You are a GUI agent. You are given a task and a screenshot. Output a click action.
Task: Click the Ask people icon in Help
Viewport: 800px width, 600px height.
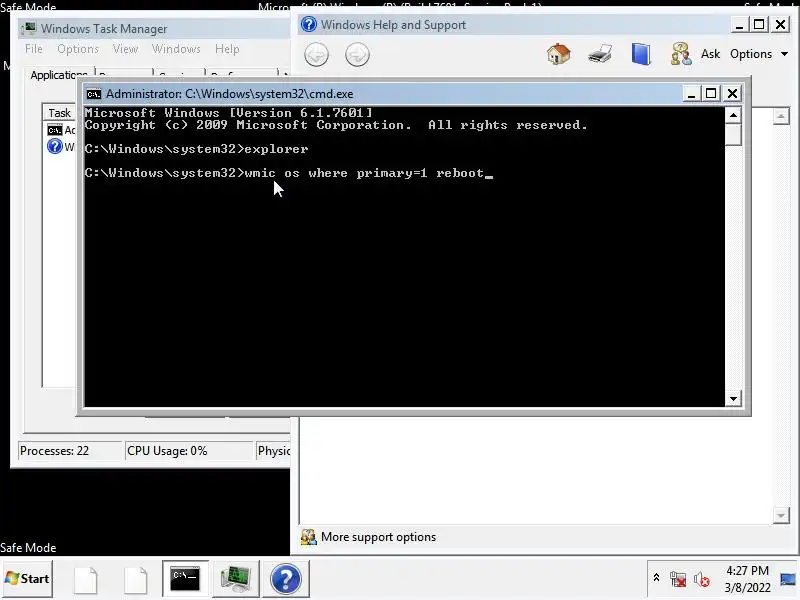click(681, 54)
